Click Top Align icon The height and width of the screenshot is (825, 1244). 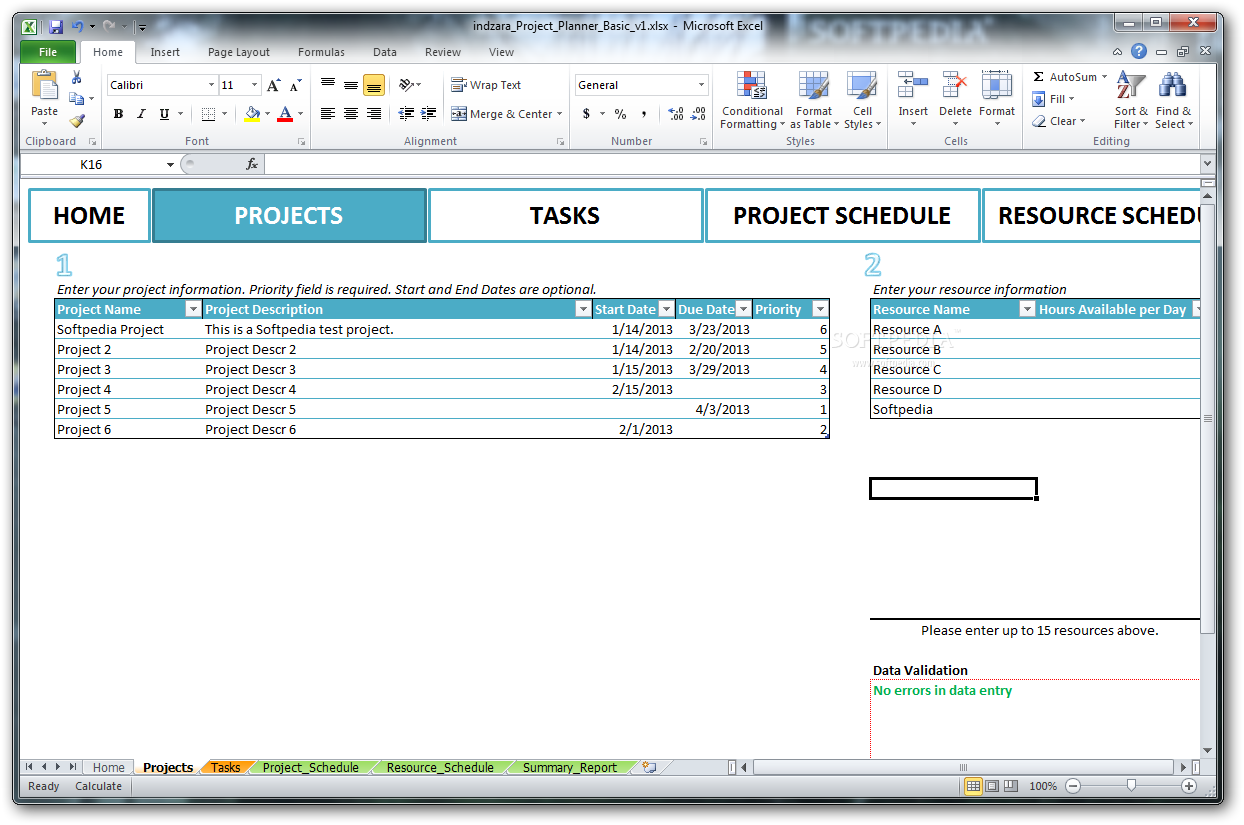click(x=328, y=85)
